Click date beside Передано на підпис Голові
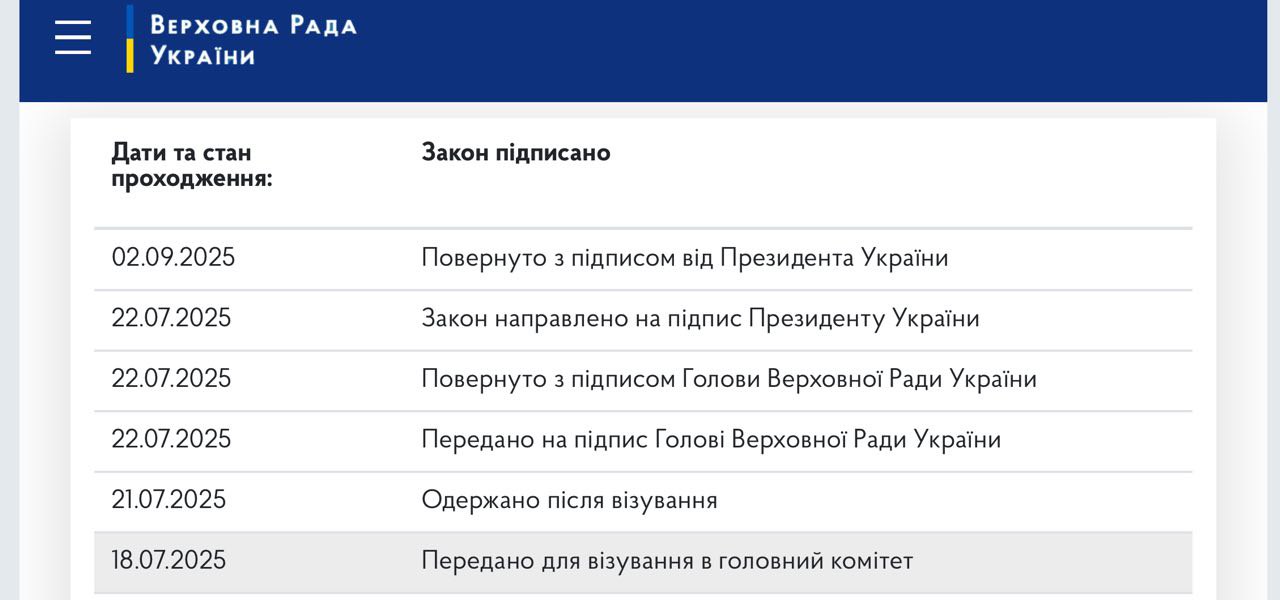1280x600 pixels. (171, 440)
